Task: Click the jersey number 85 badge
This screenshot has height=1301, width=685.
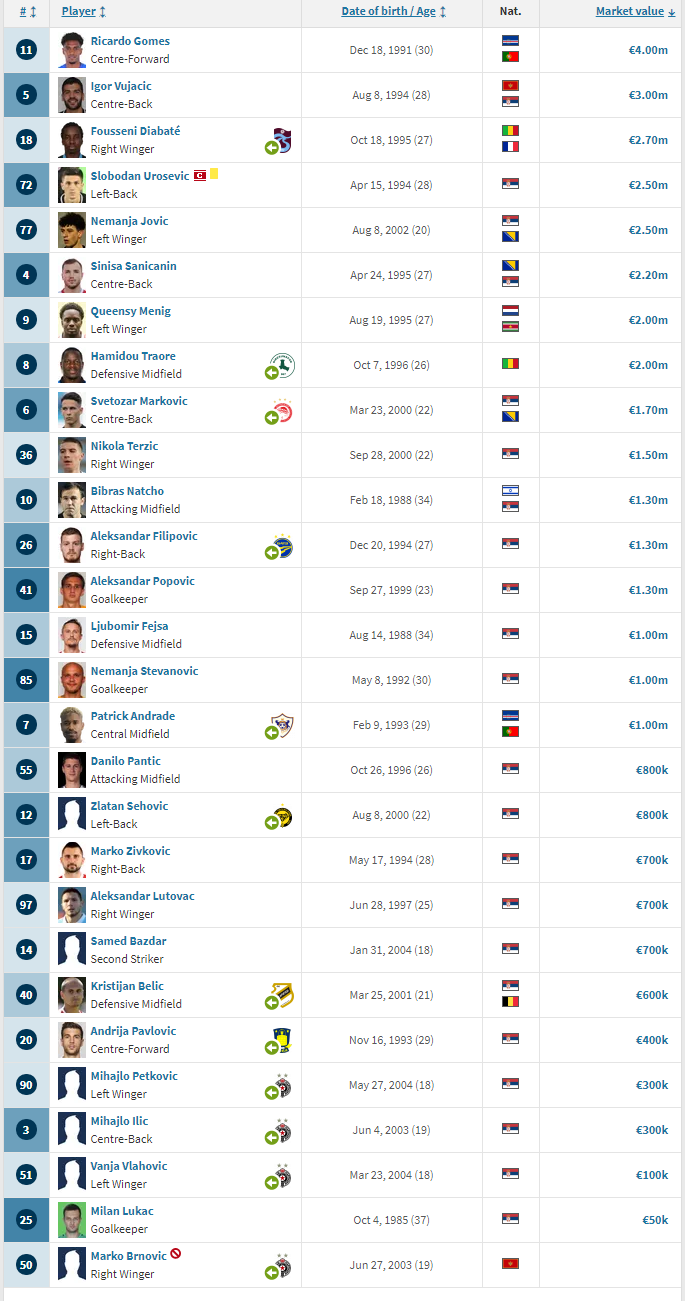Action: pyautogui.click(x=27, y=680)
